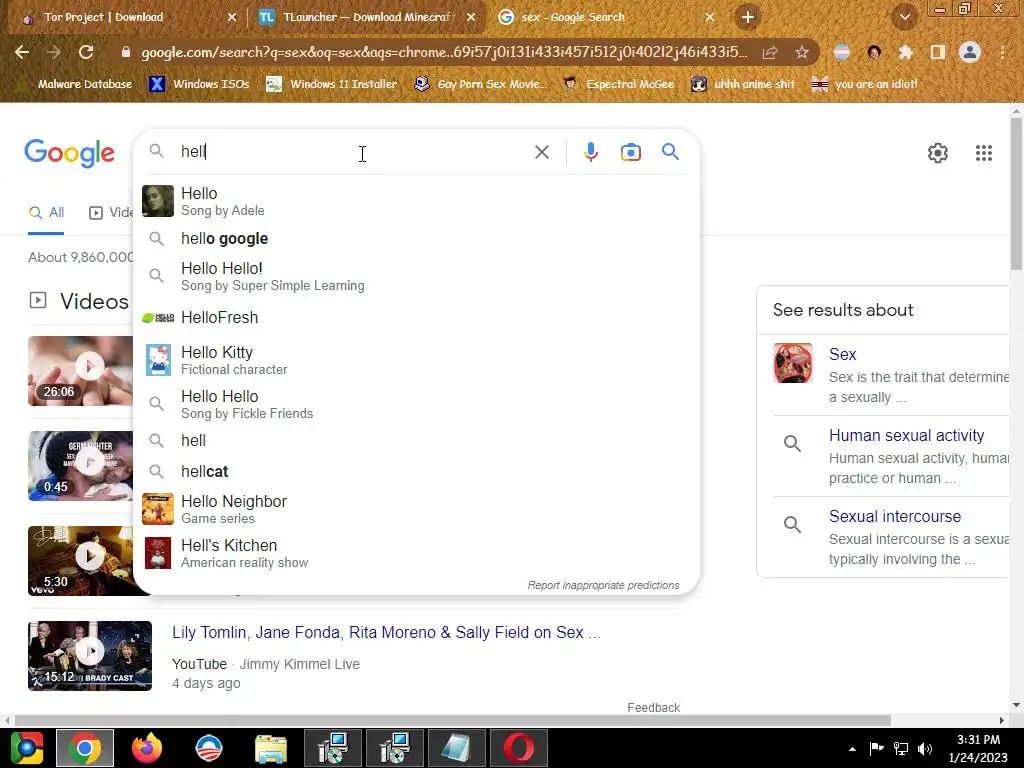Viewport: 1024px width, 768px height.
Task: Open File Explorer folder on taskbar
Action: point(271,748)
